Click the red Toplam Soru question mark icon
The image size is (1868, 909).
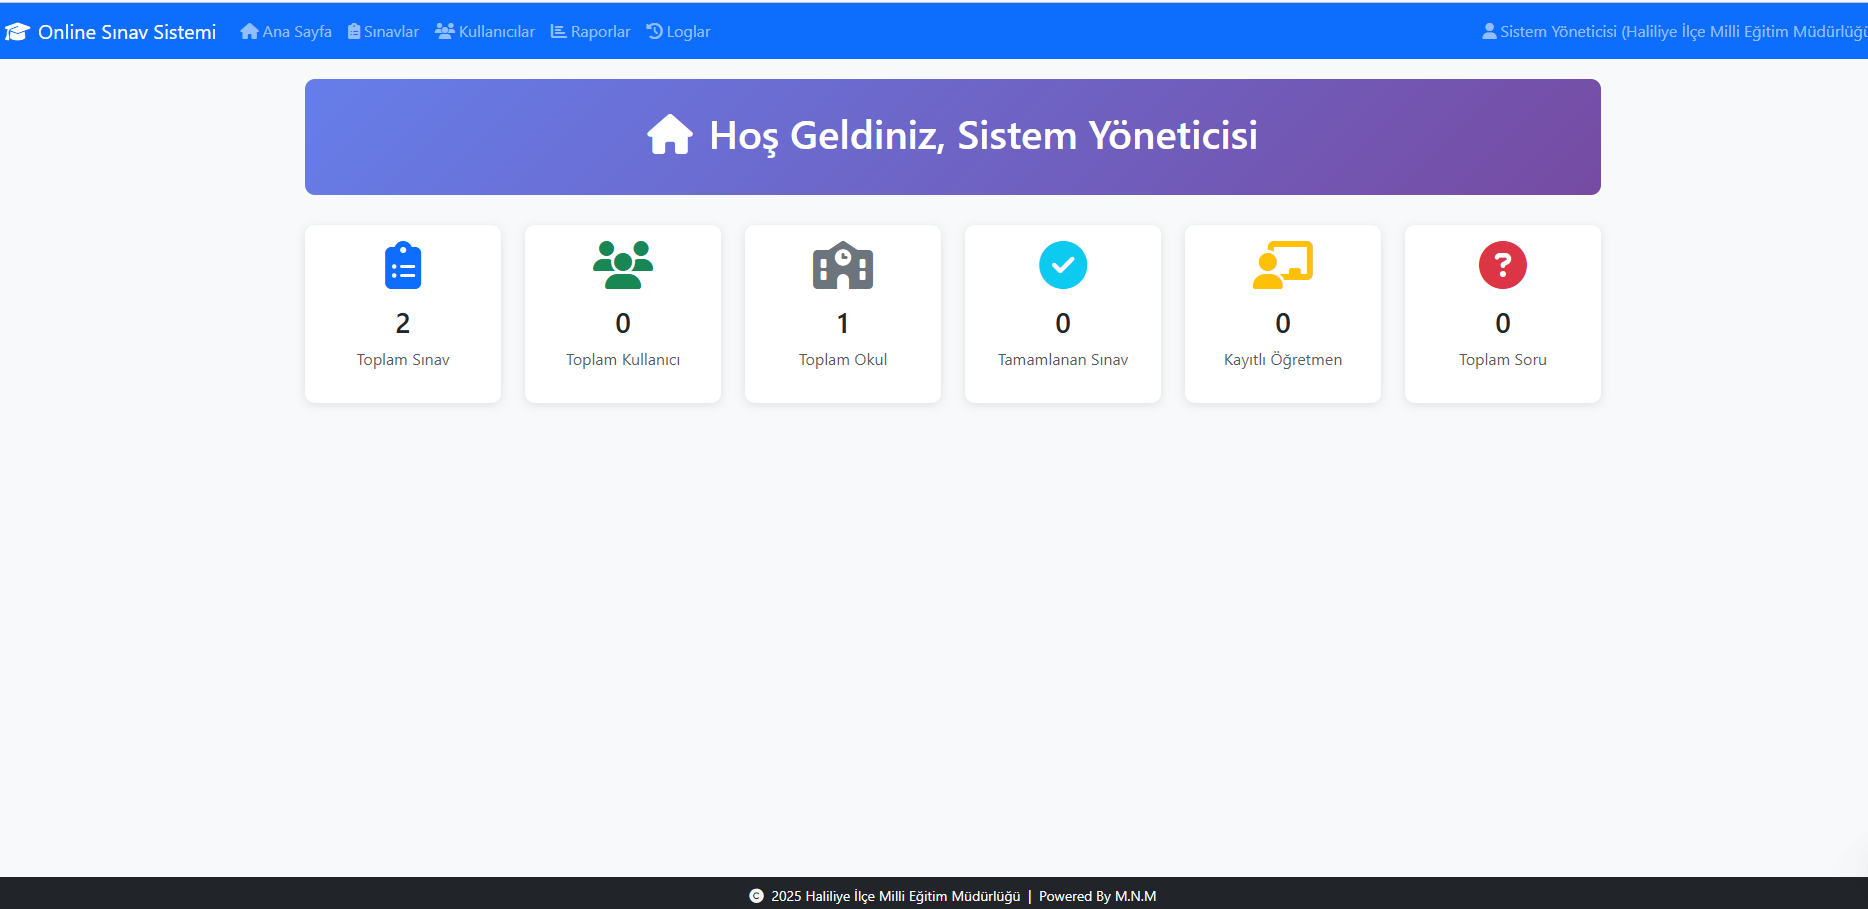click(x=1502, y=265)
